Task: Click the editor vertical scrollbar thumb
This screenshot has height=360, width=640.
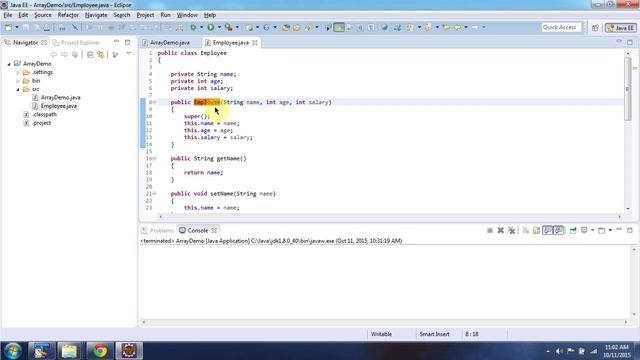Action: pos(627,89)
